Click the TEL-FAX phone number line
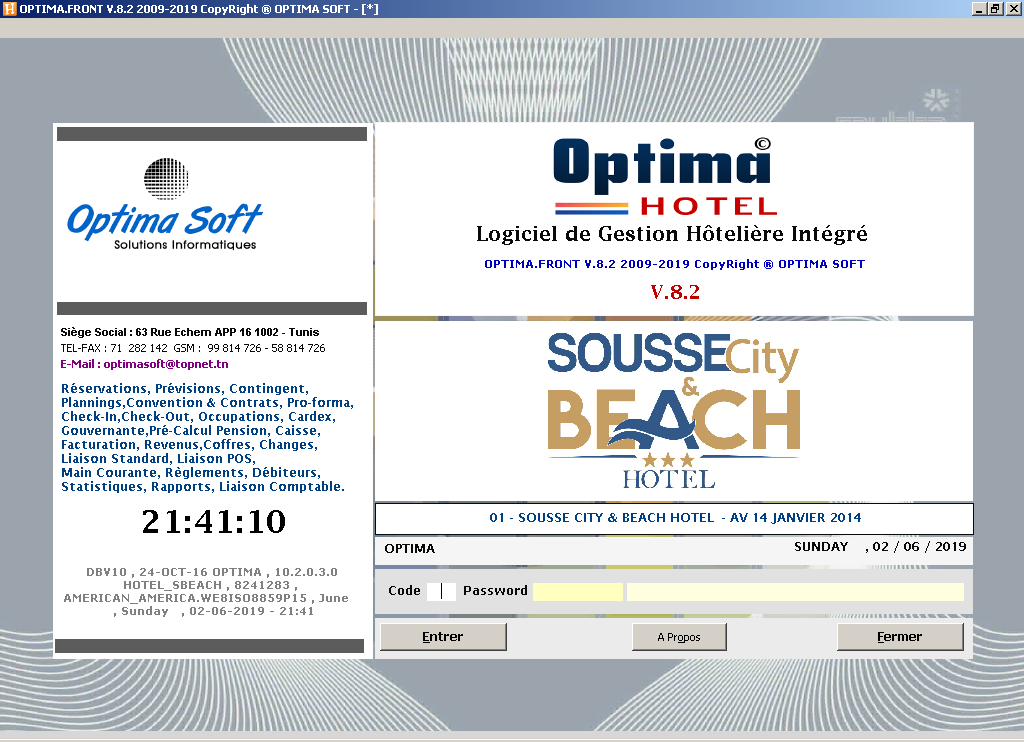The height and width of the screenshot is (742, 1024). (x=193, y=348)
